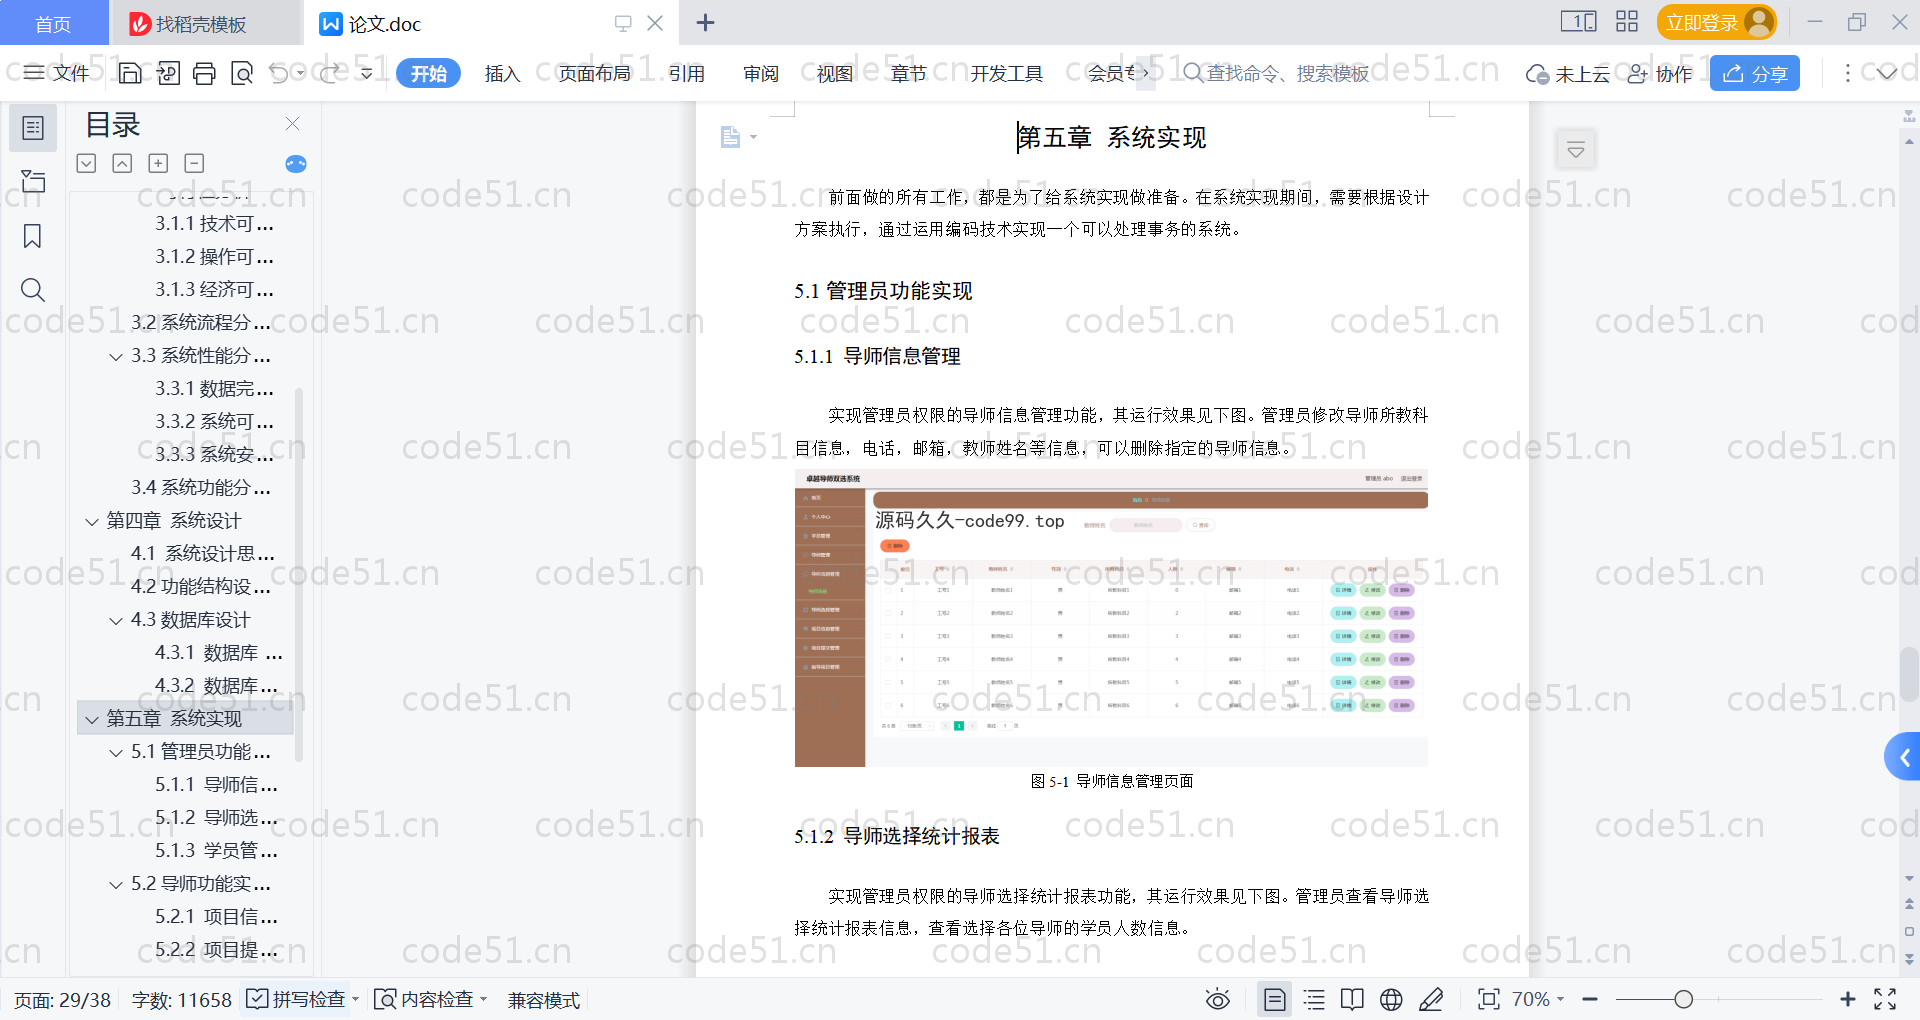Click add heading level plus icon
Viewport: 1920px width, 1020px height.
coord(158,163)
